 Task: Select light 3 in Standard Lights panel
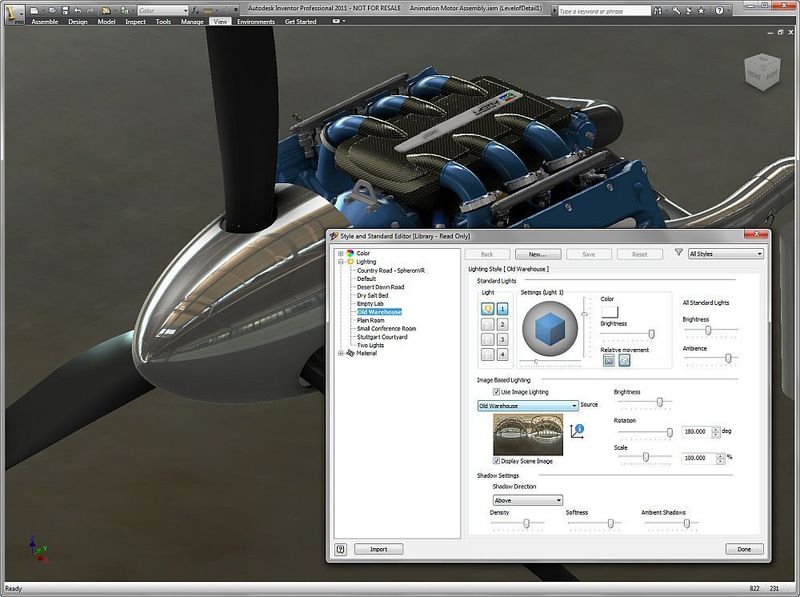(500, 338)
